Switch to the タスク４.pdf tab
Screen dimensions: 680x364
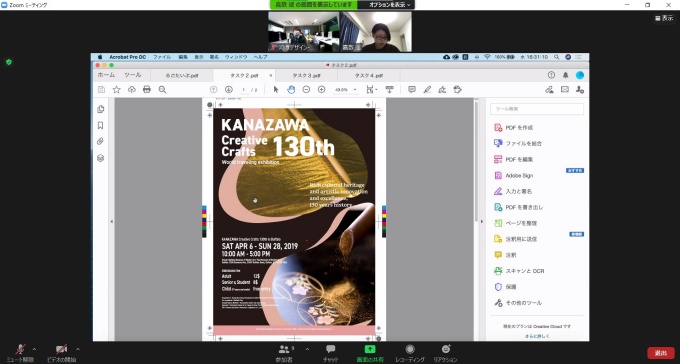pyautogui.click(x=369, y=75)
